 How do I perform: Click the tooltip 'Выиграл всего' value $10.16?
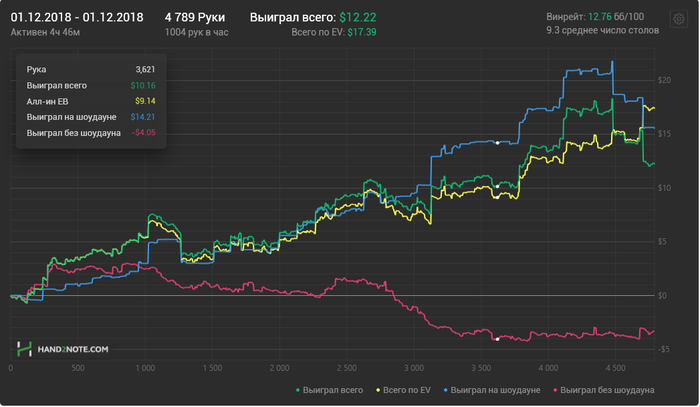click(143, 86)
